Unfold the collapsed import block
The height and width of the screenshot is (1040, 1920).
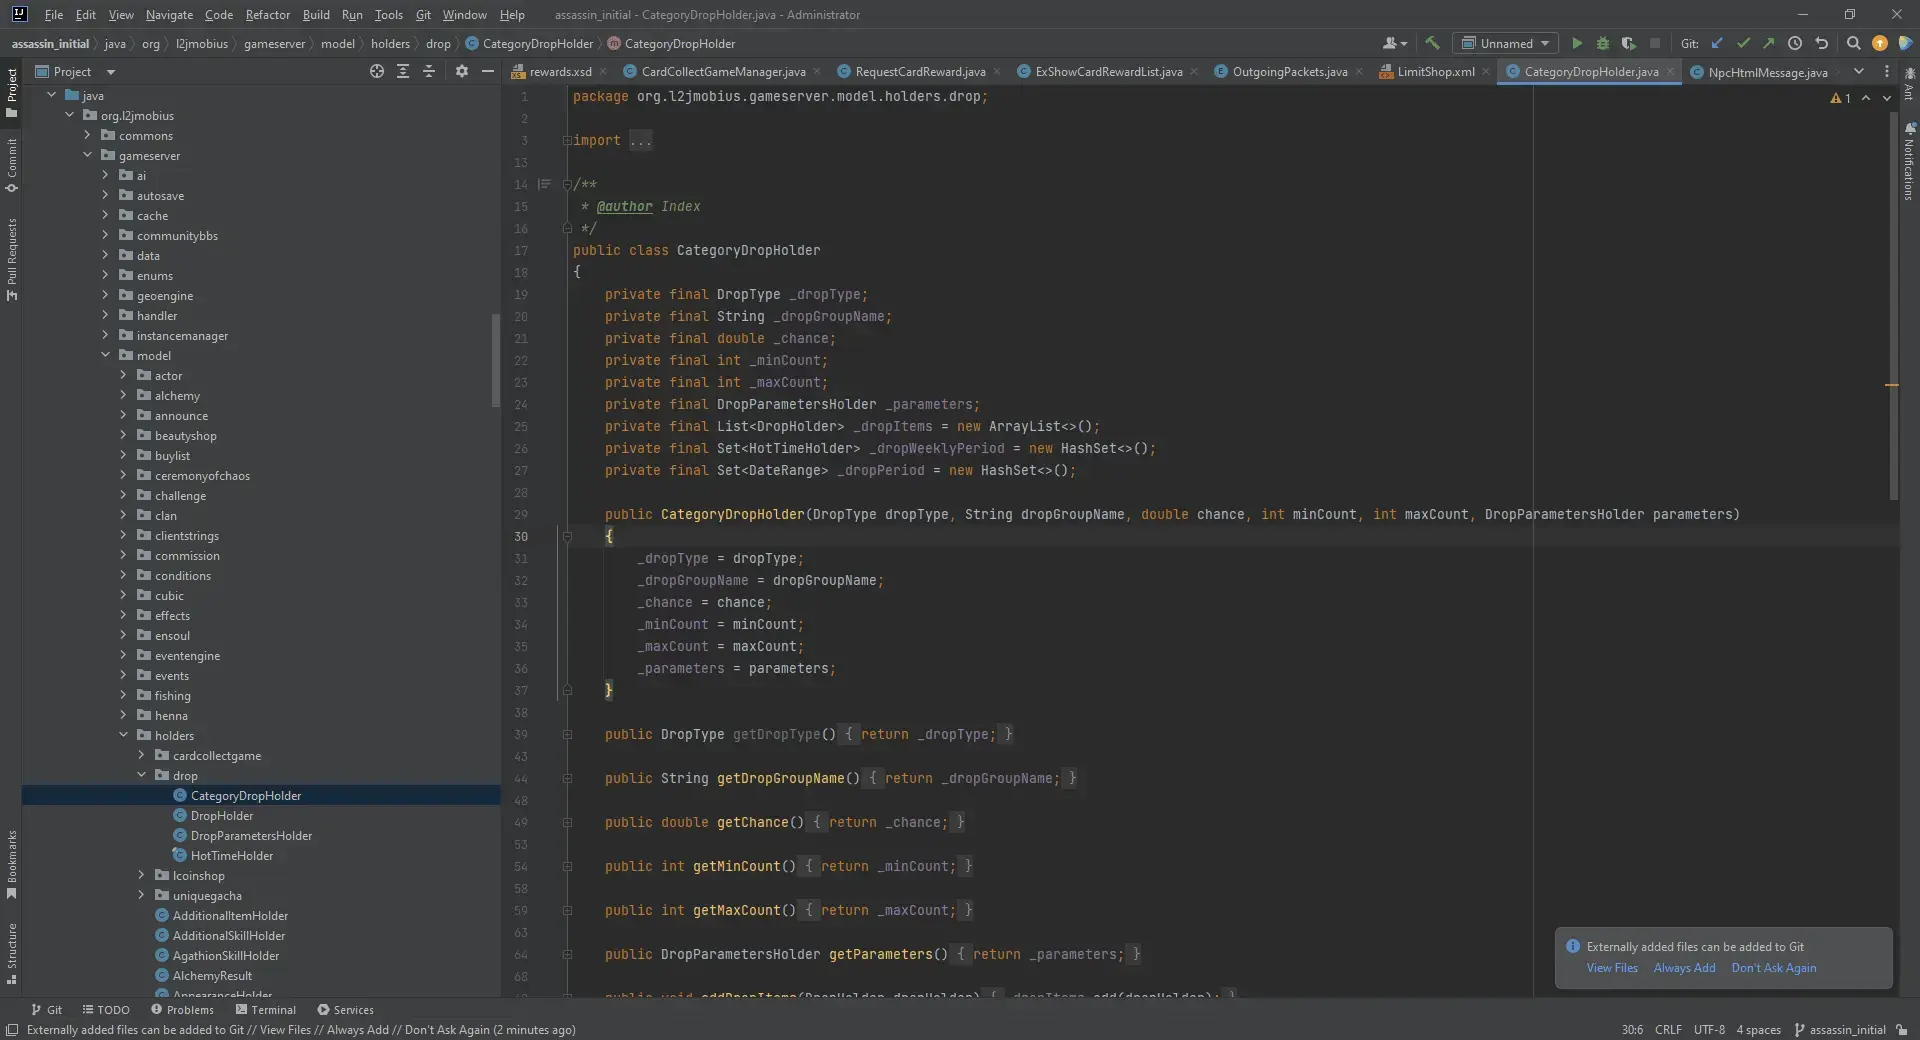tap(567, 140)
